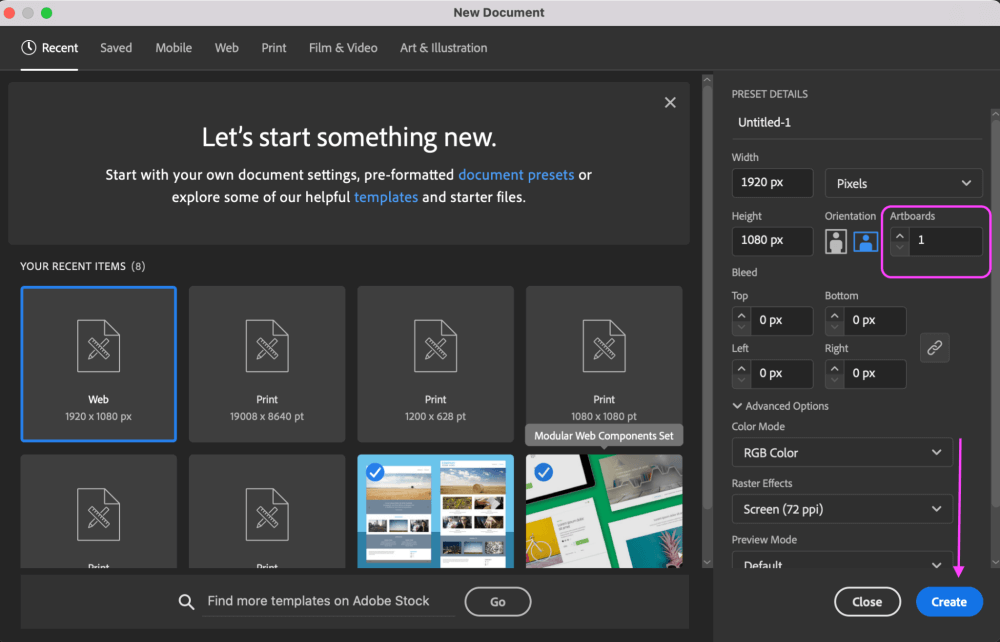The width and height of the screenshot is (1000, 642).
Task: Open the Raster Effects Screen dropdown
Action: click(x=842, y=509)
